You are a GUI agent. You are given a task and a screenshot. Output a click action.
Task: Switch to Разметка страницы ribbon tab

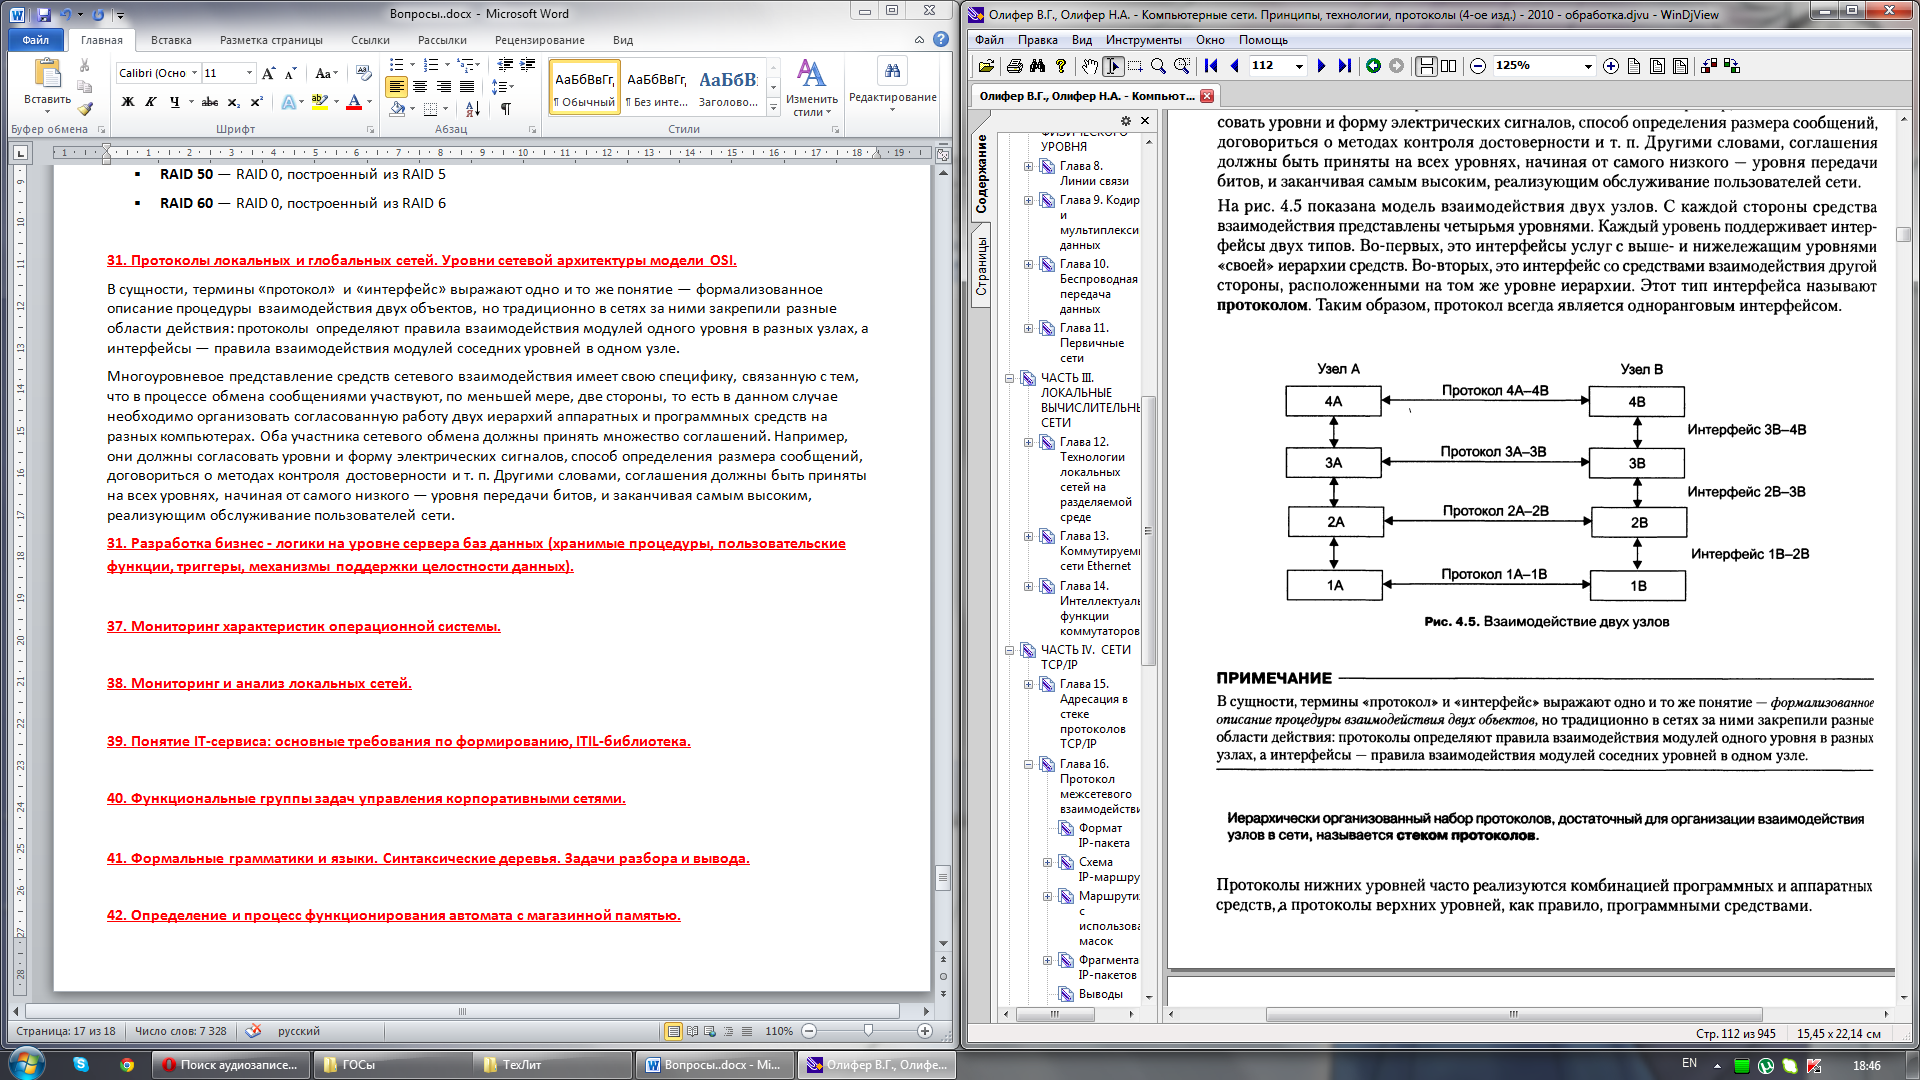point(271,40)
